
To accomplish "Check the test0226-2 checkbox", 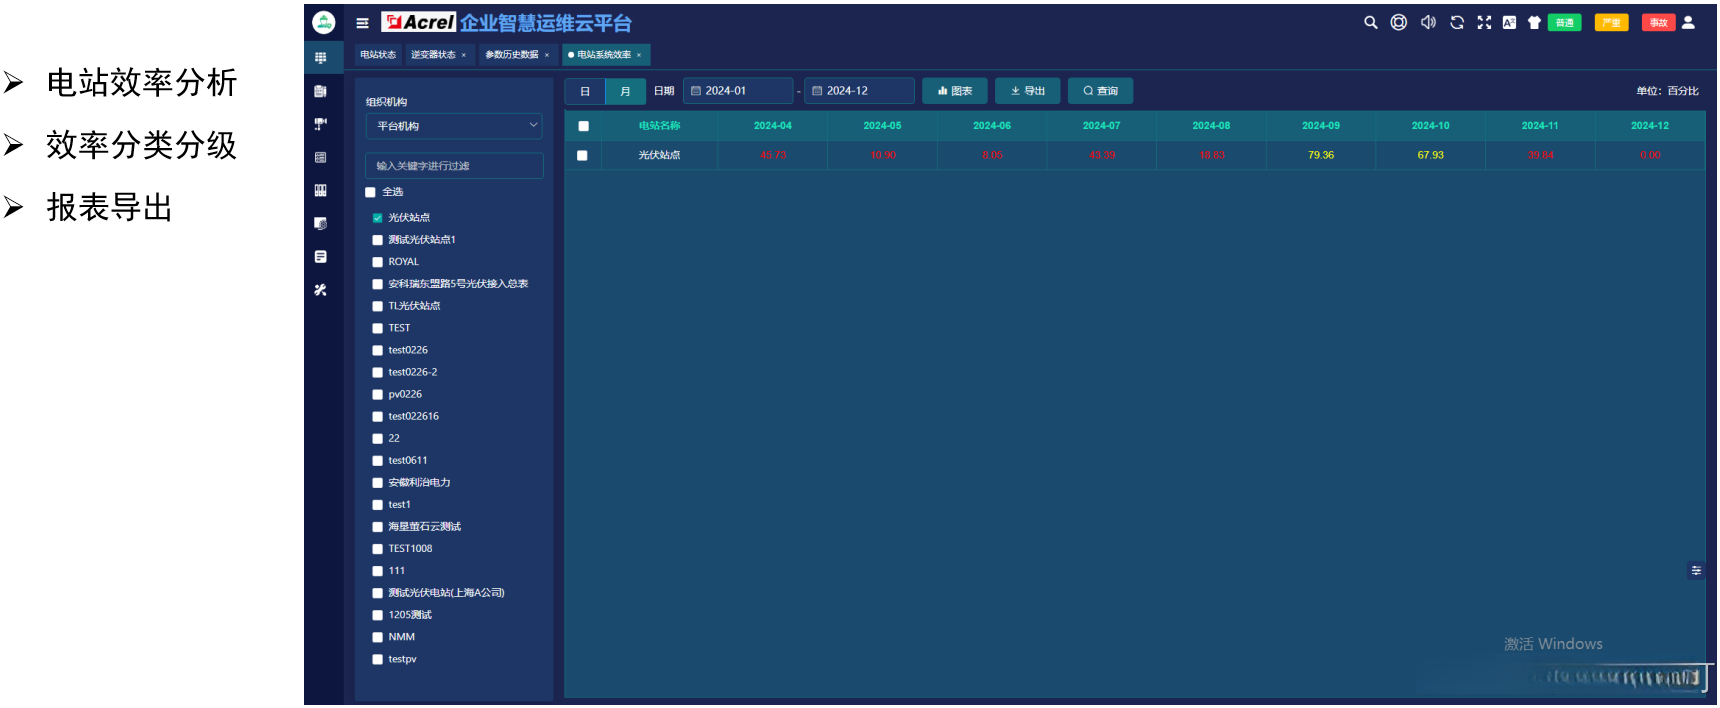I will click(377, 372).
